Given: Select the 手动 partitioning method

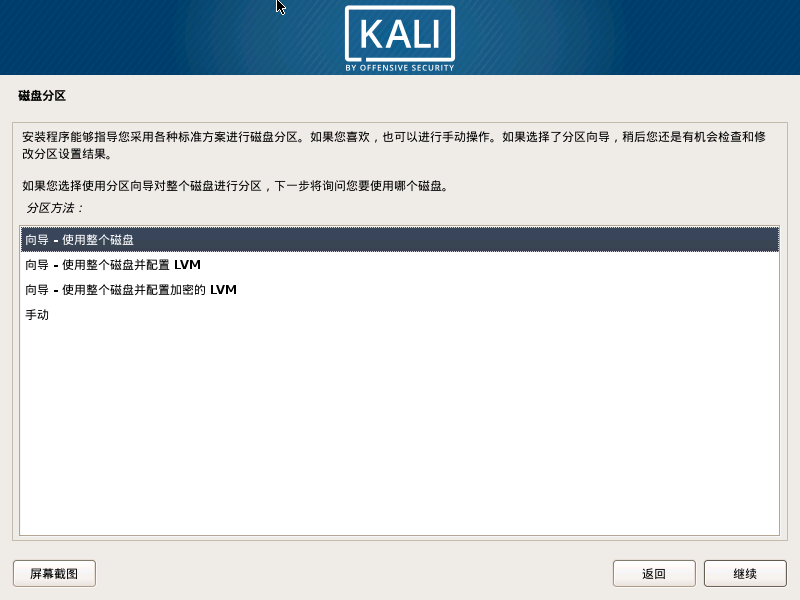Looking at the screenshot, I should (399, 315).
